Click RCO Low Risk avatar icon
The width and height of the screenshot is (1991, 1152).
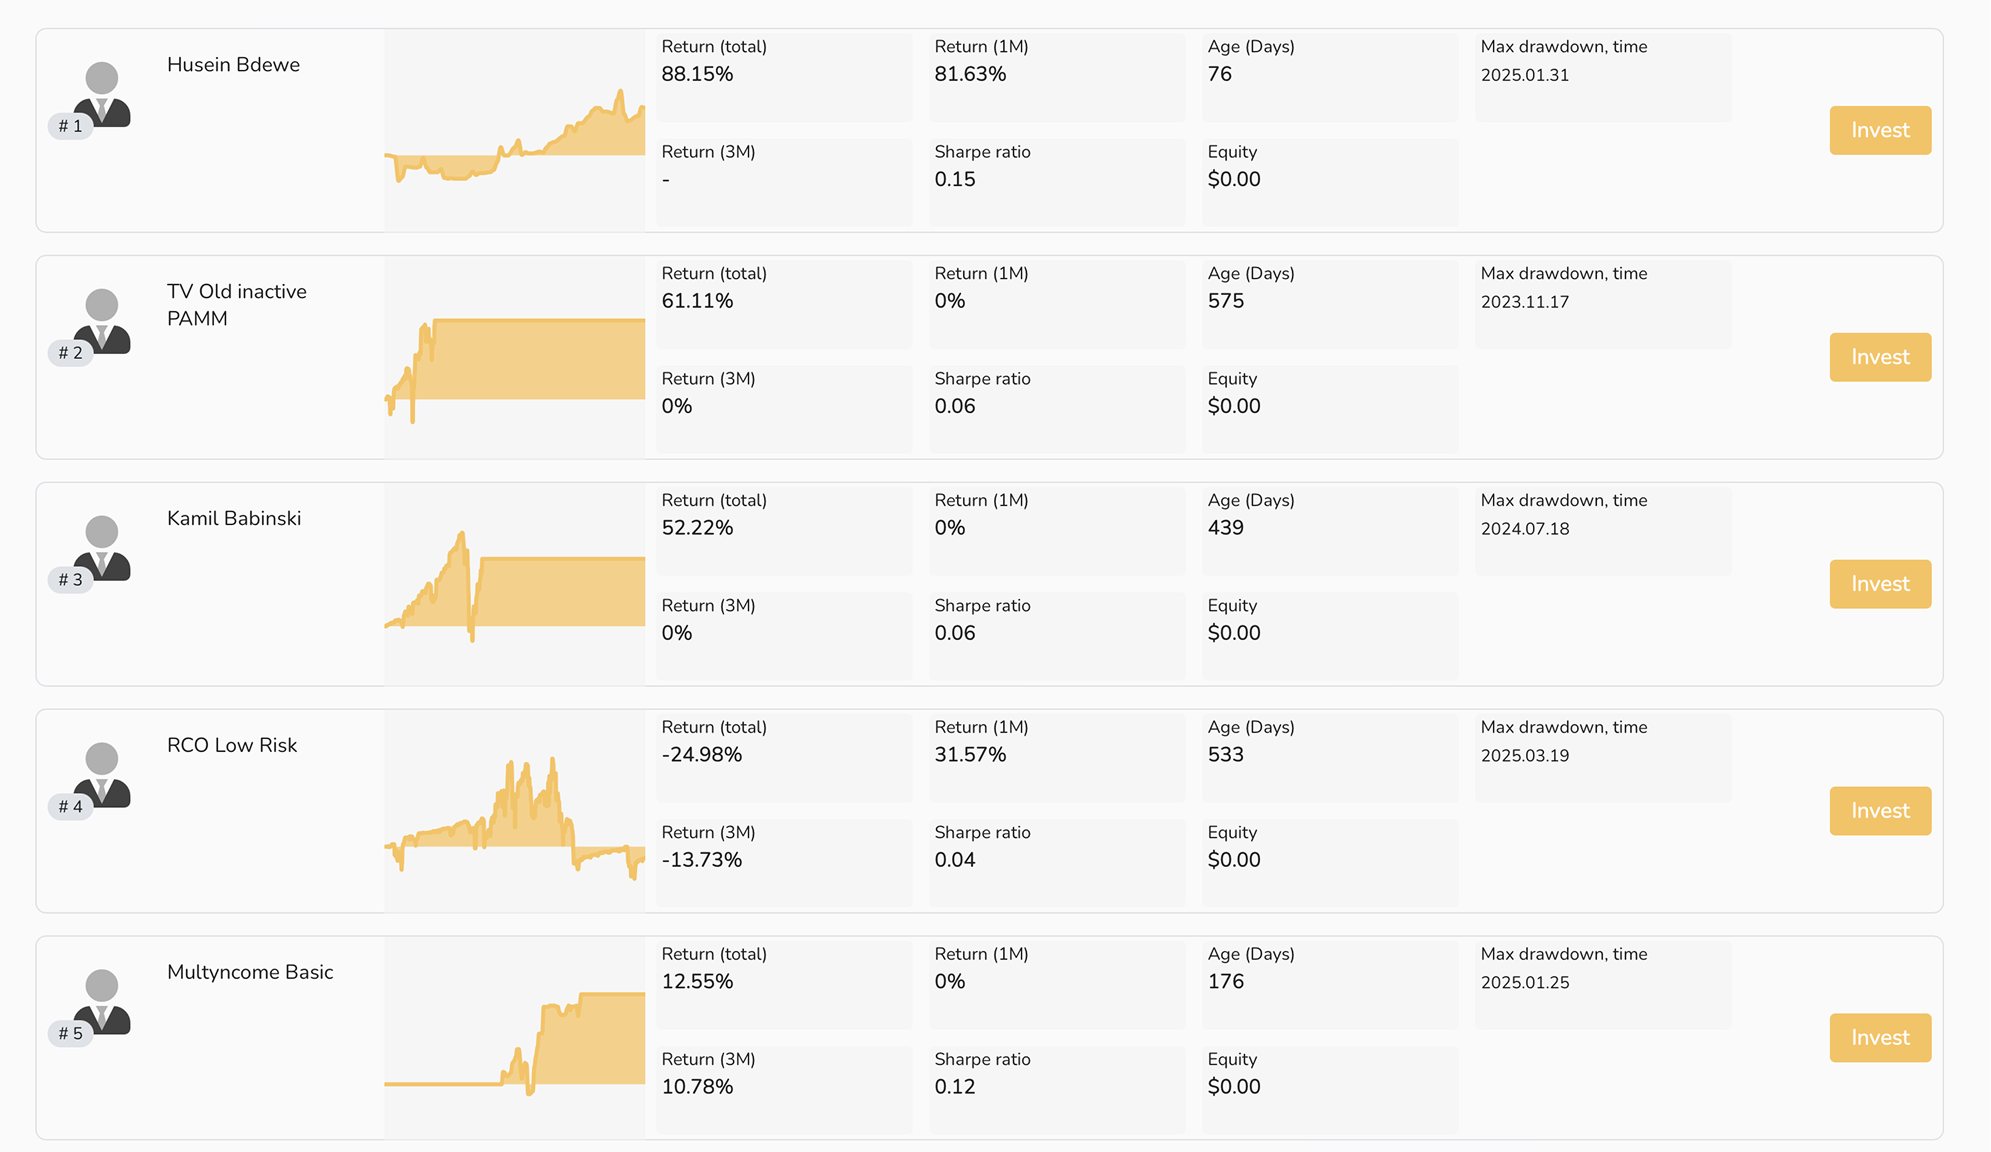(102, 774)
